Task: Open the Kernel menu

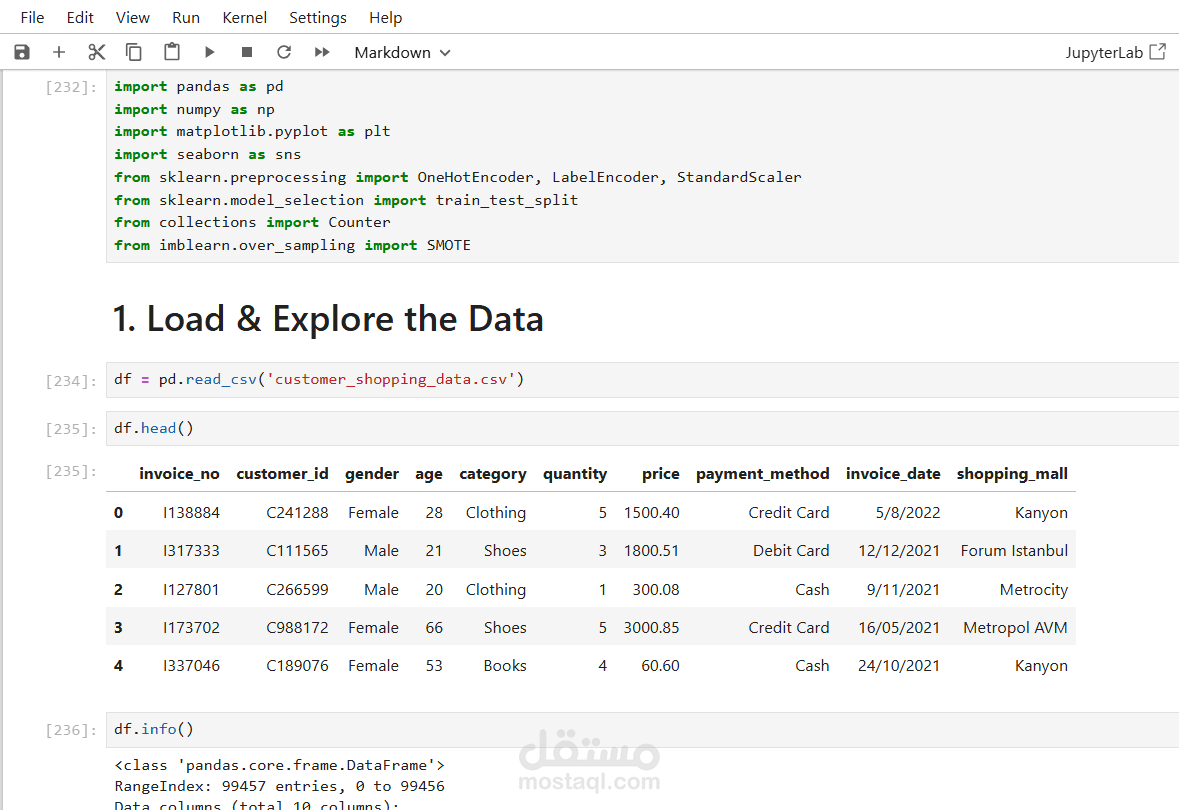Action: pyautogui.click(x=244, y=17)
